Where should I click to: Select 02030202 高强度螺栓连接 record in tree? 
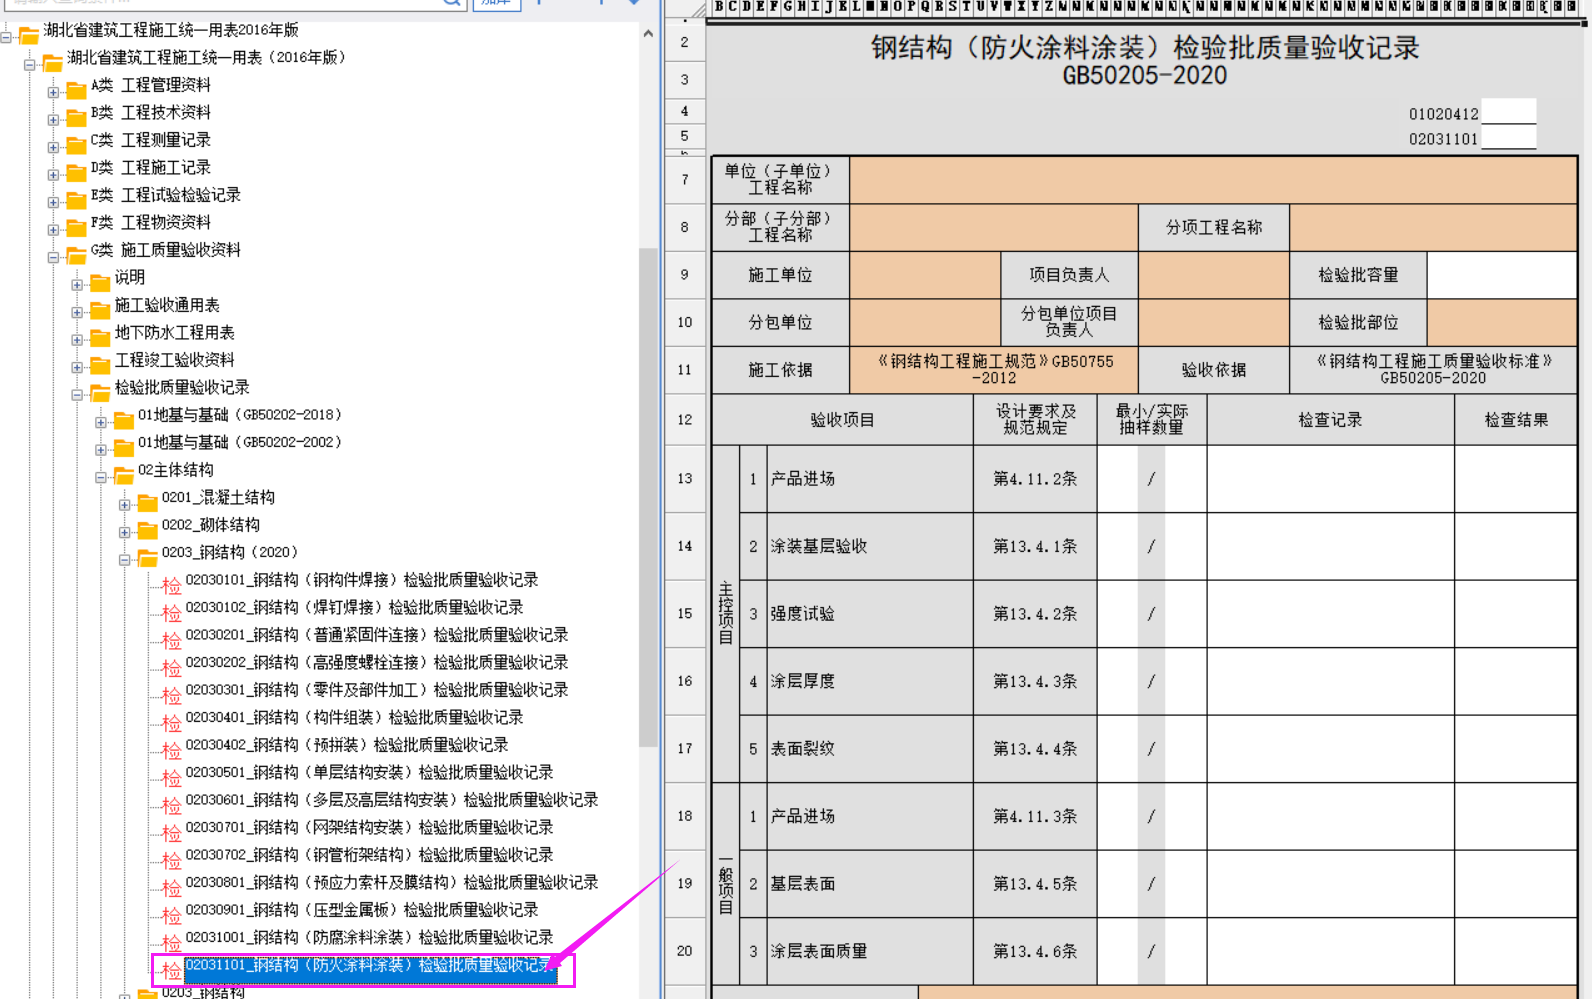click(376, 662)
